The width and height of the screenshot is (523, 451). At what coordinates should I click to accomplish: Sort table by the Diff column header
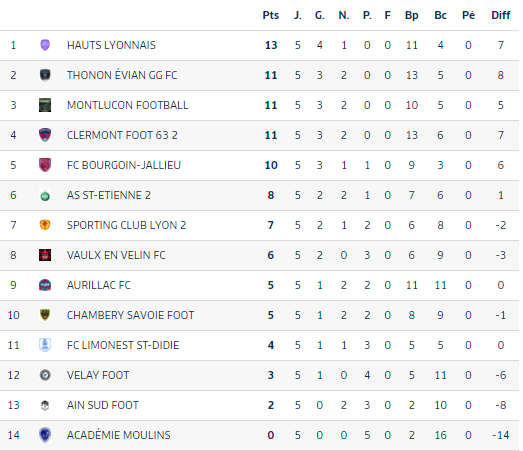501,15
